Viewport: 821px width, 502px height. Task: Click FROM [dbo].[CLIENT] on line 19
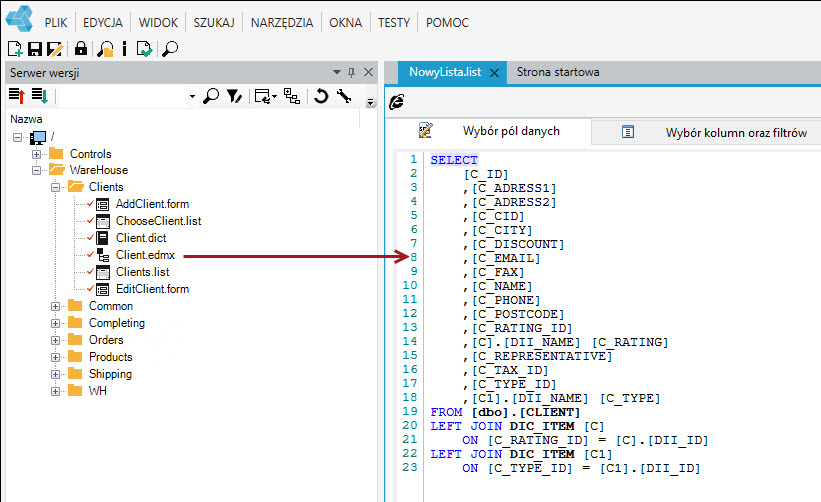tap(505, 412)
